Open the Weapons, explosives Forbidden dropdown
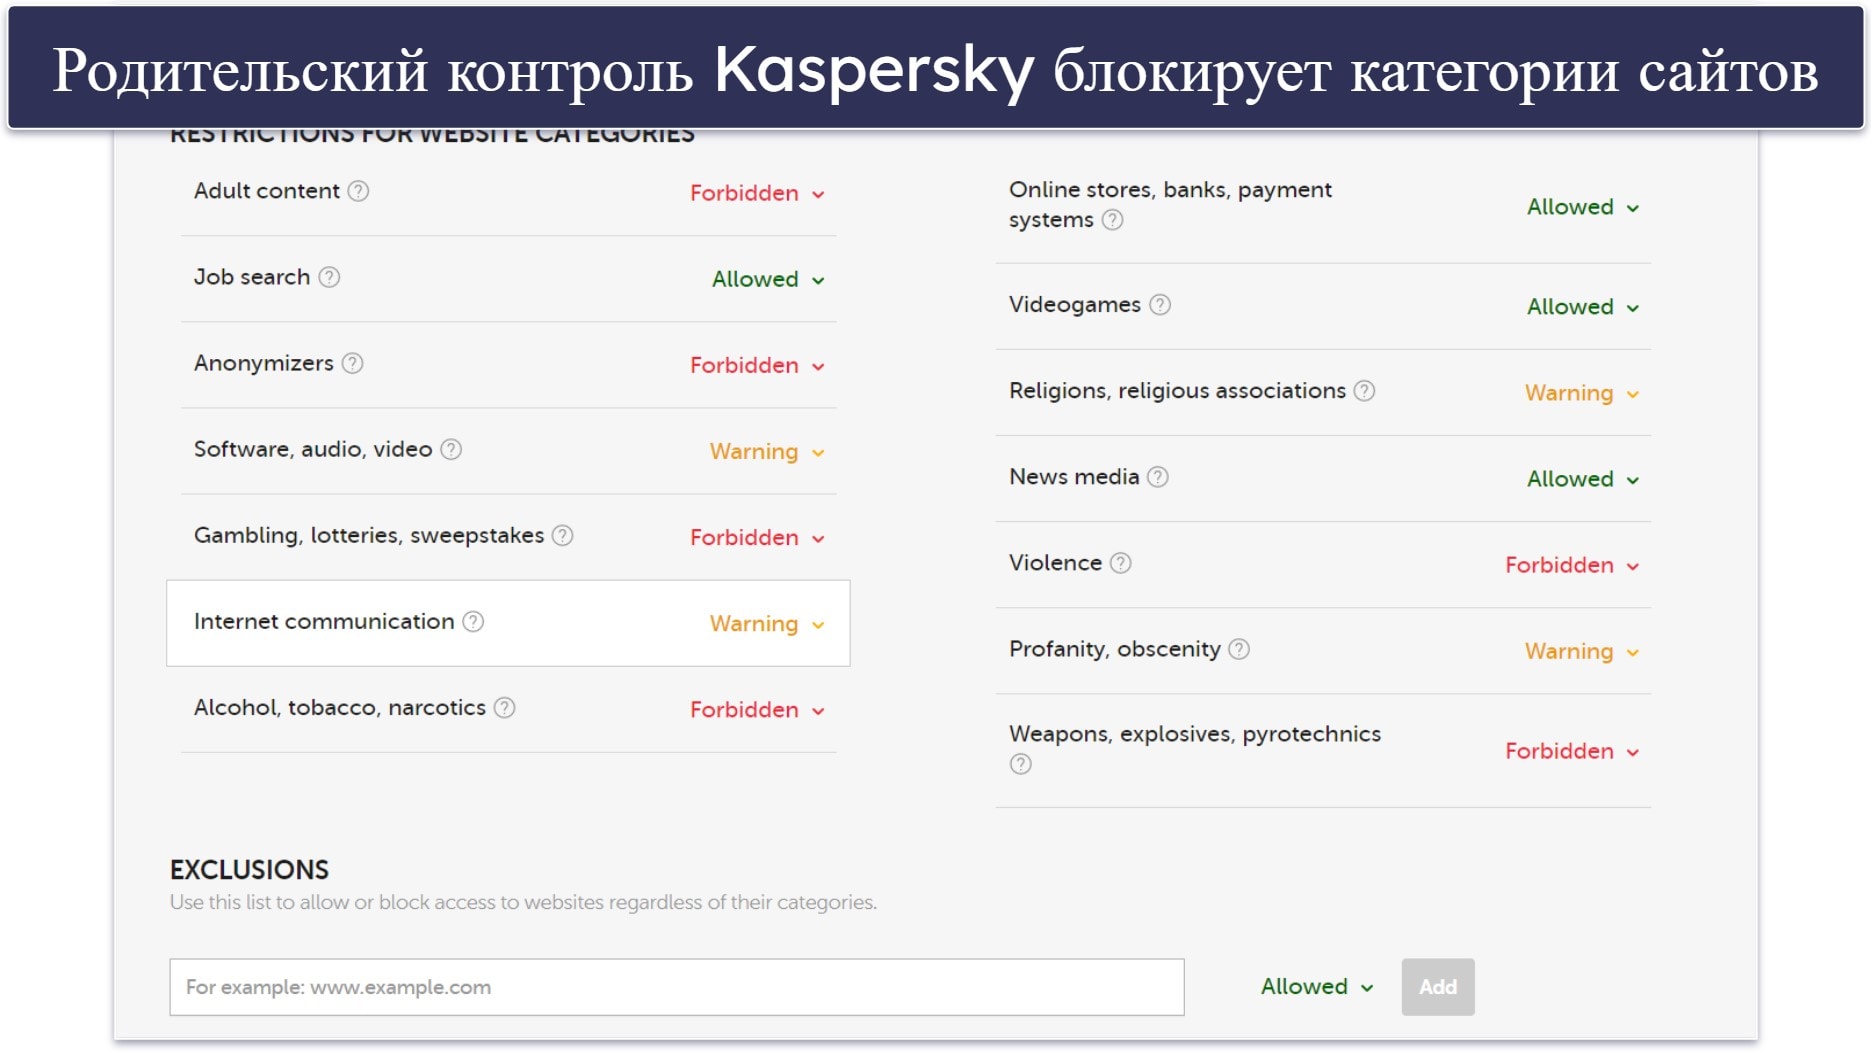This screenshot has height=1053, width=1871. [1572, 751]
